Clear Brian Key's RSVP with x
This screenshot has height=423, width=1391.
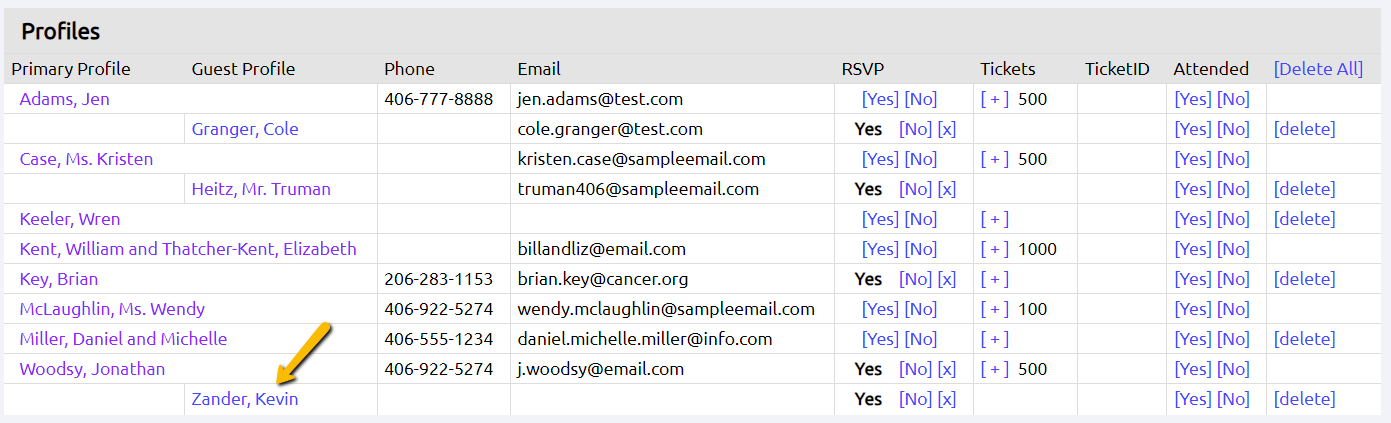click(x=947, y=279)
